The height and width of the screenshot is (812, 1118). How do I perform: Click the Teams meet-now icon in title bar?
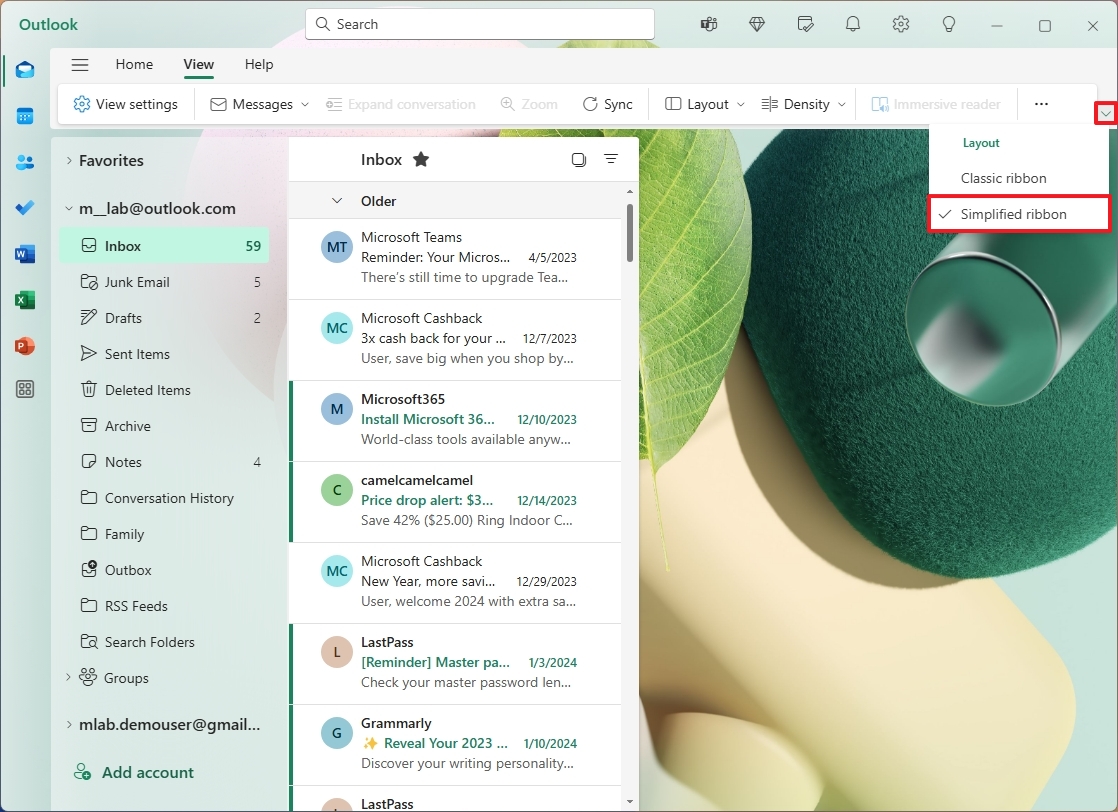click(x=709, y=24)
